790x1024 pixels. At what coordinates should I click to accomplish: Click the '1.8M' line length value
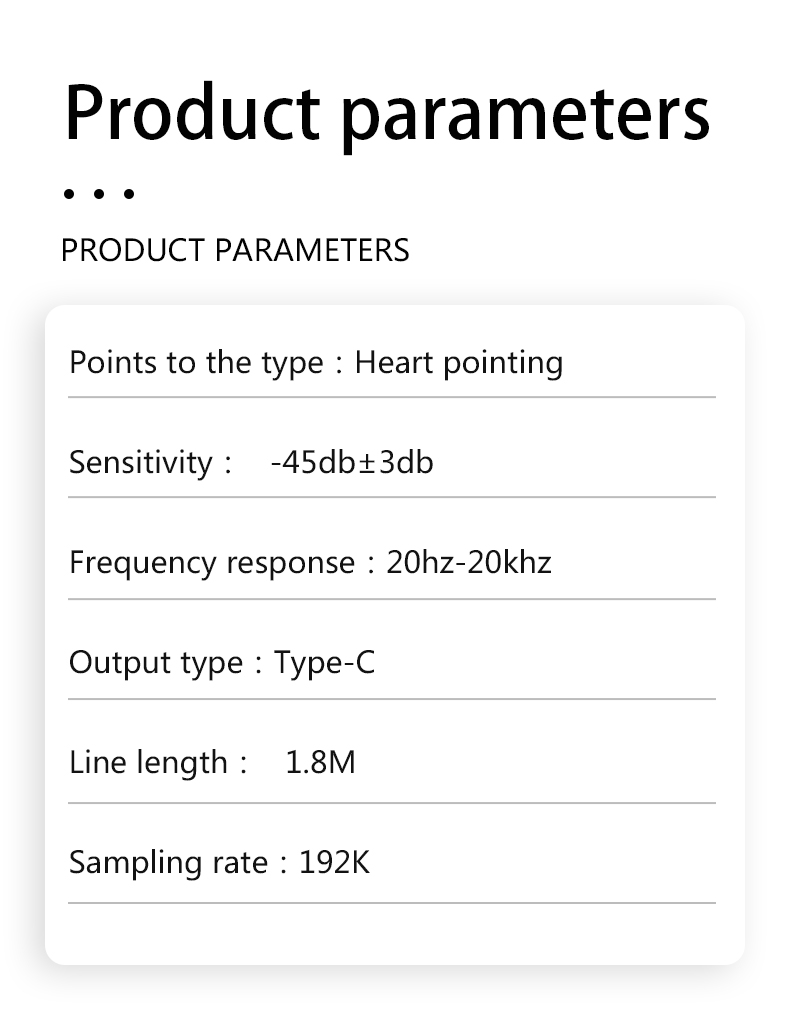point(321,763)
